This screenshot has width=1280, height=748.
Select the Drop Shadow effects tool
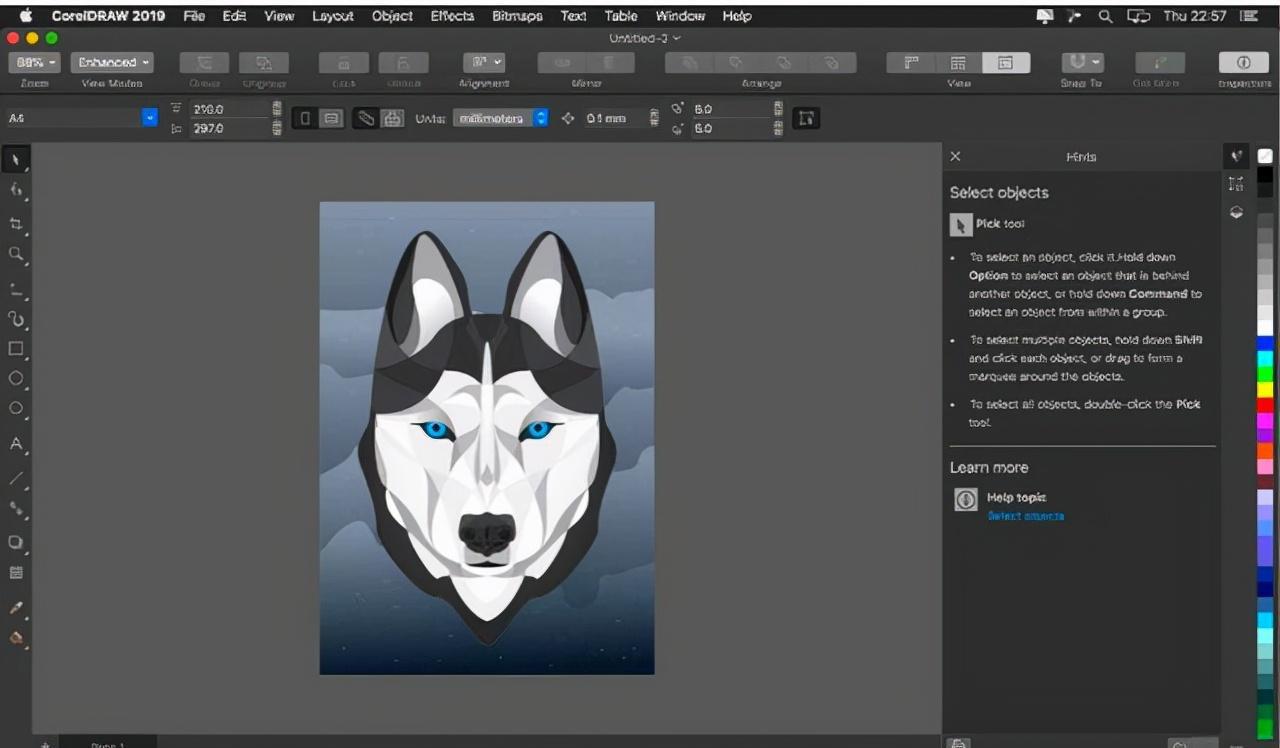click(x=16, y=542)
